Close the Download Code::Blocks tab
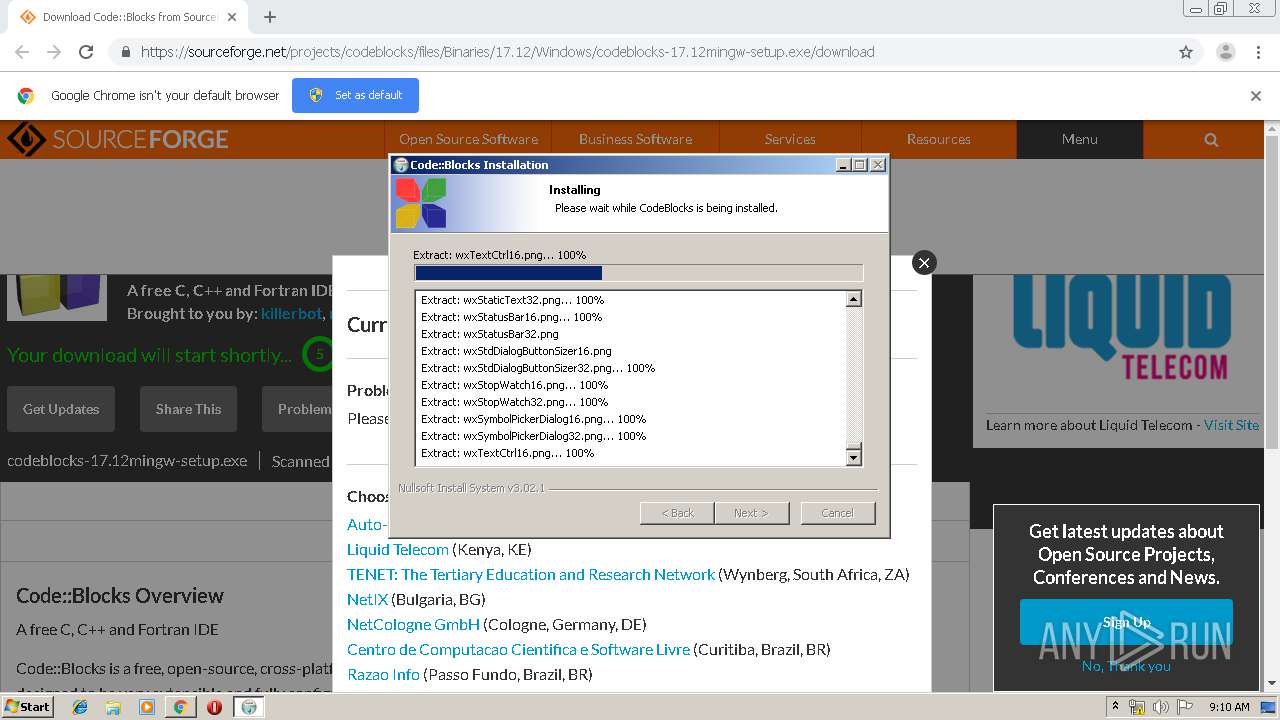The image size is (1280, 720). 231,17
